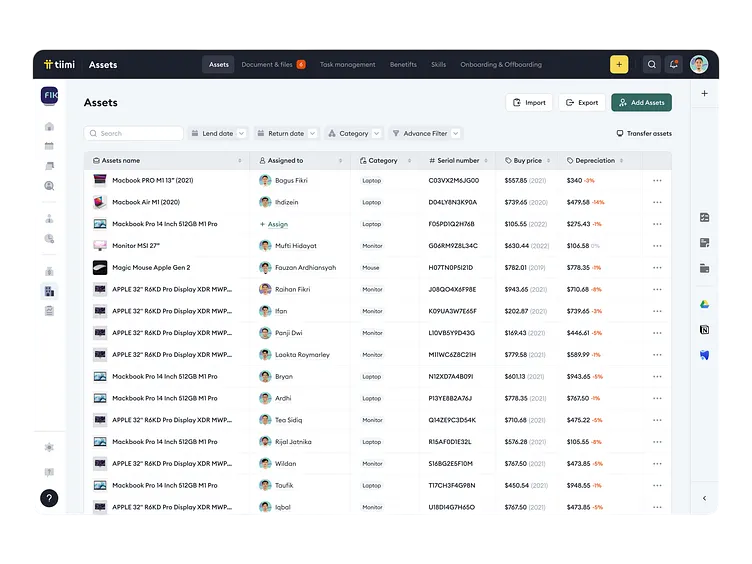This screenshot has width=752, height=564.
Task: Click the home icon in left sidebar
Action: [x=49, y=127]
